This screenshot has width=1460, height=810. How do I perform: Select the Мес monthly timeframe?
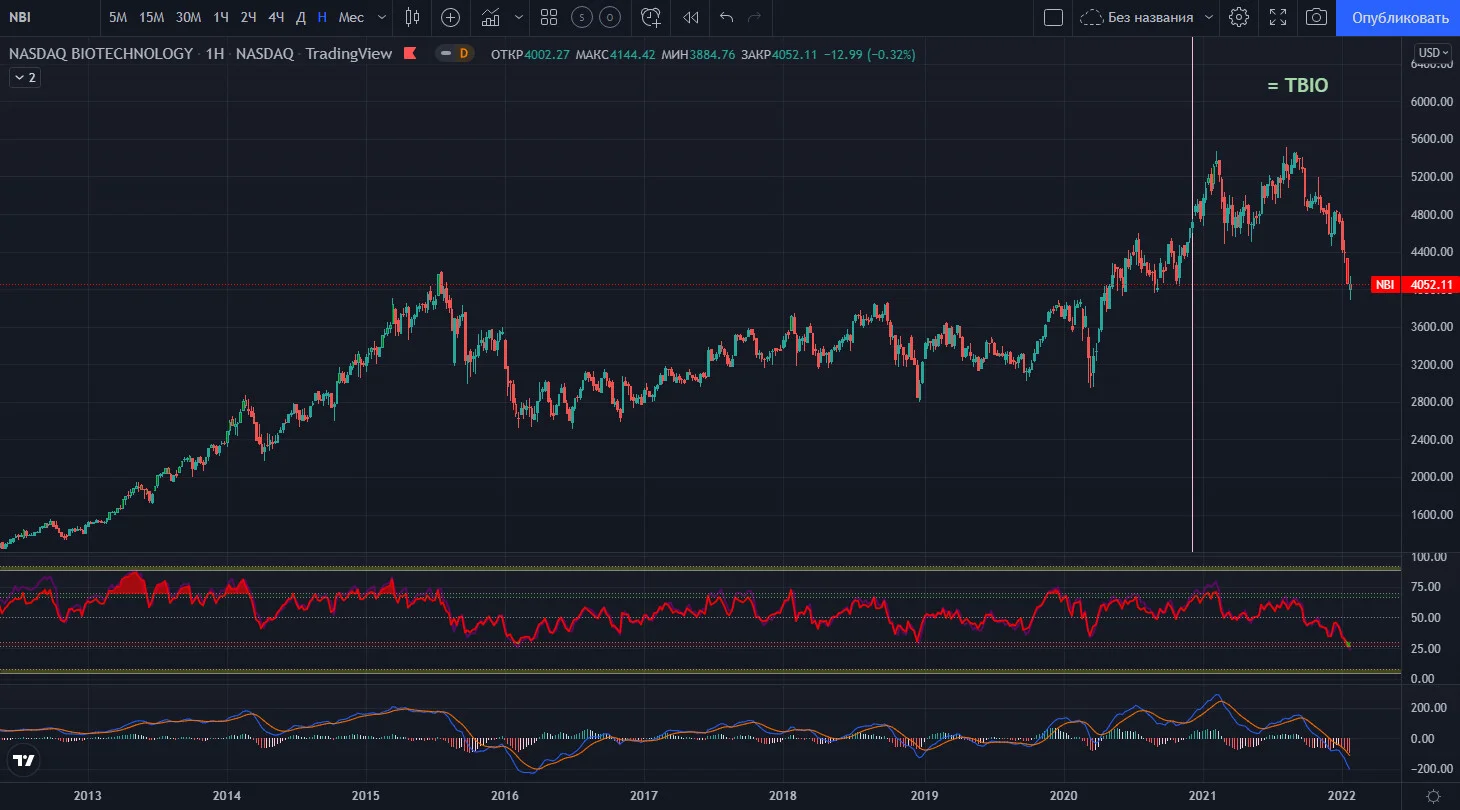[351, 17]
